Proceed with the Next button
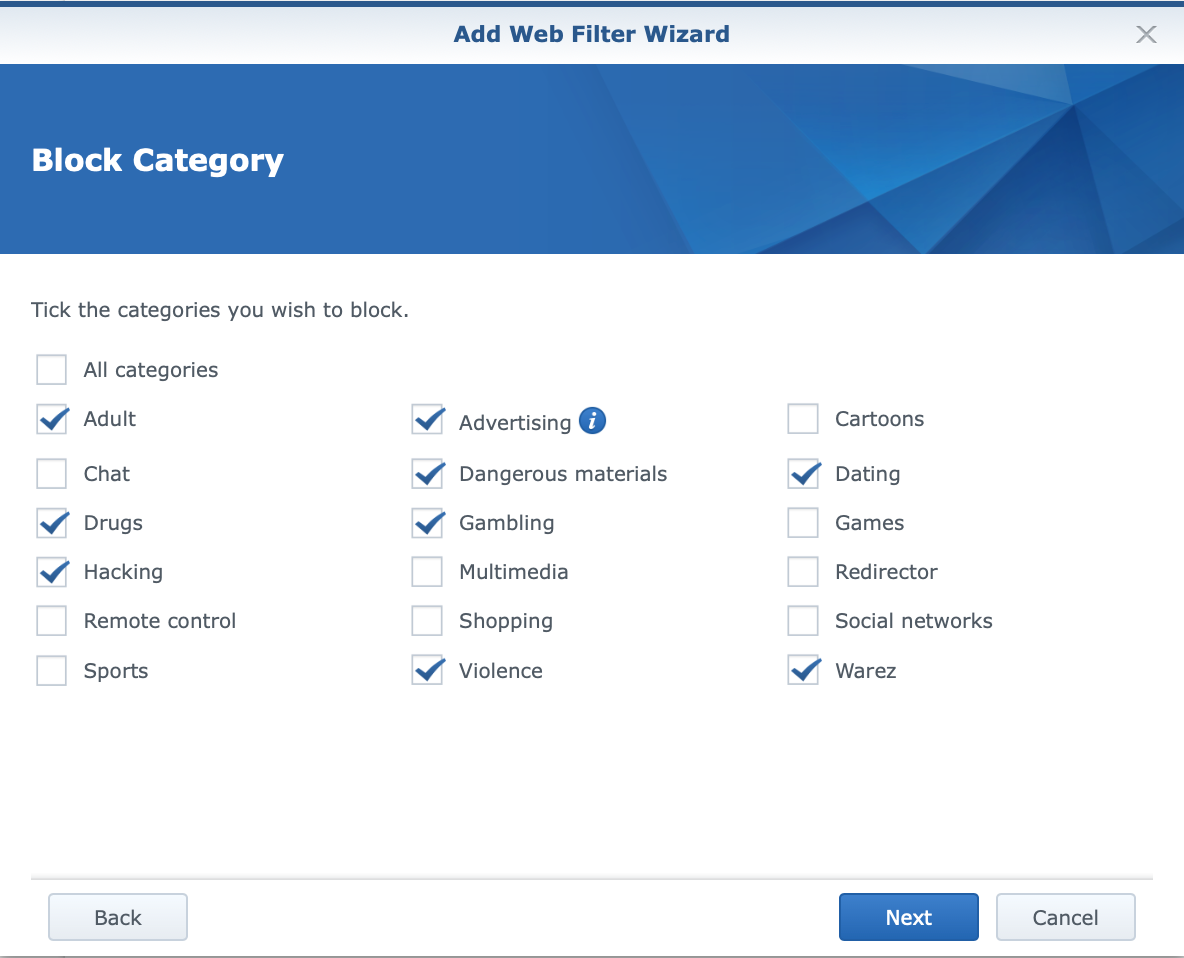This screenshot has height=958, width=1184. pos(908,917)
